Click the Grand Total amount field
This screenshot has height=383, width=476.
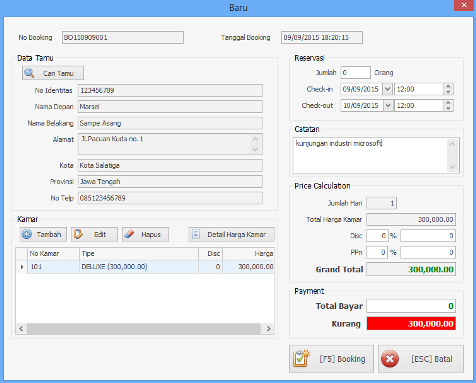click(411, 269)
